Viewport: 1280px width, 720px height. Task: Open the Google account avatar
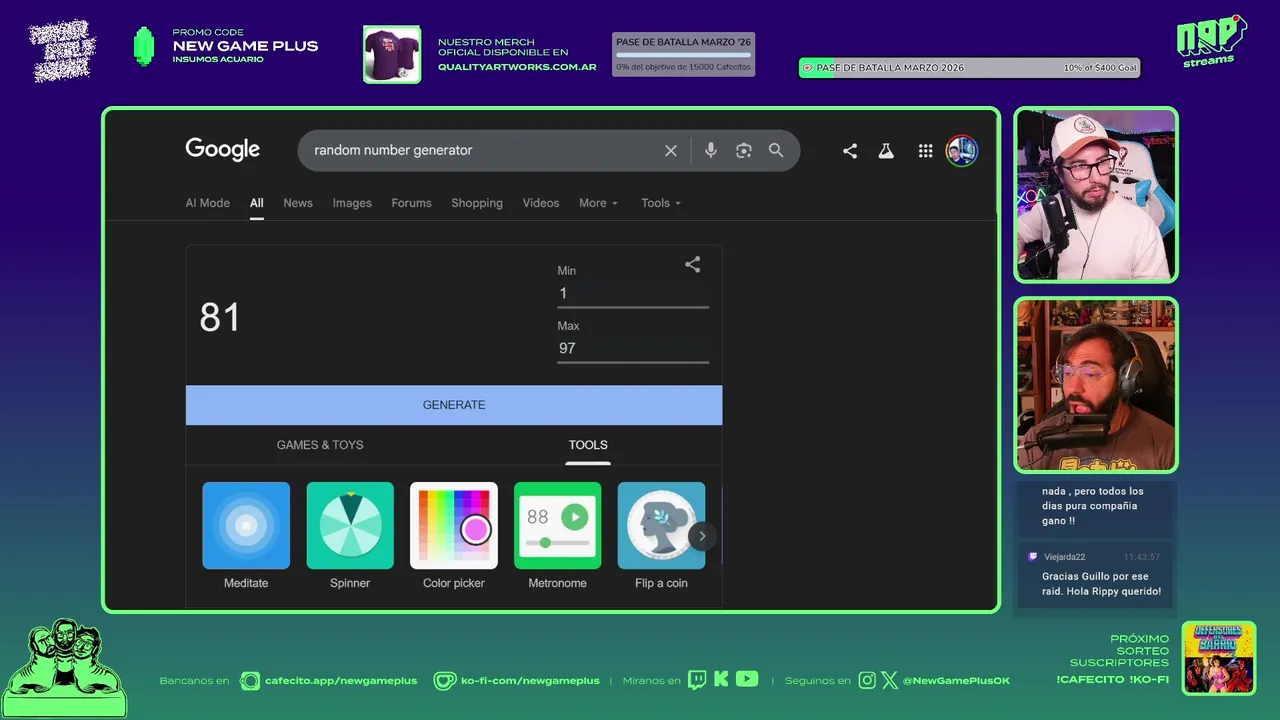(962, 151)
